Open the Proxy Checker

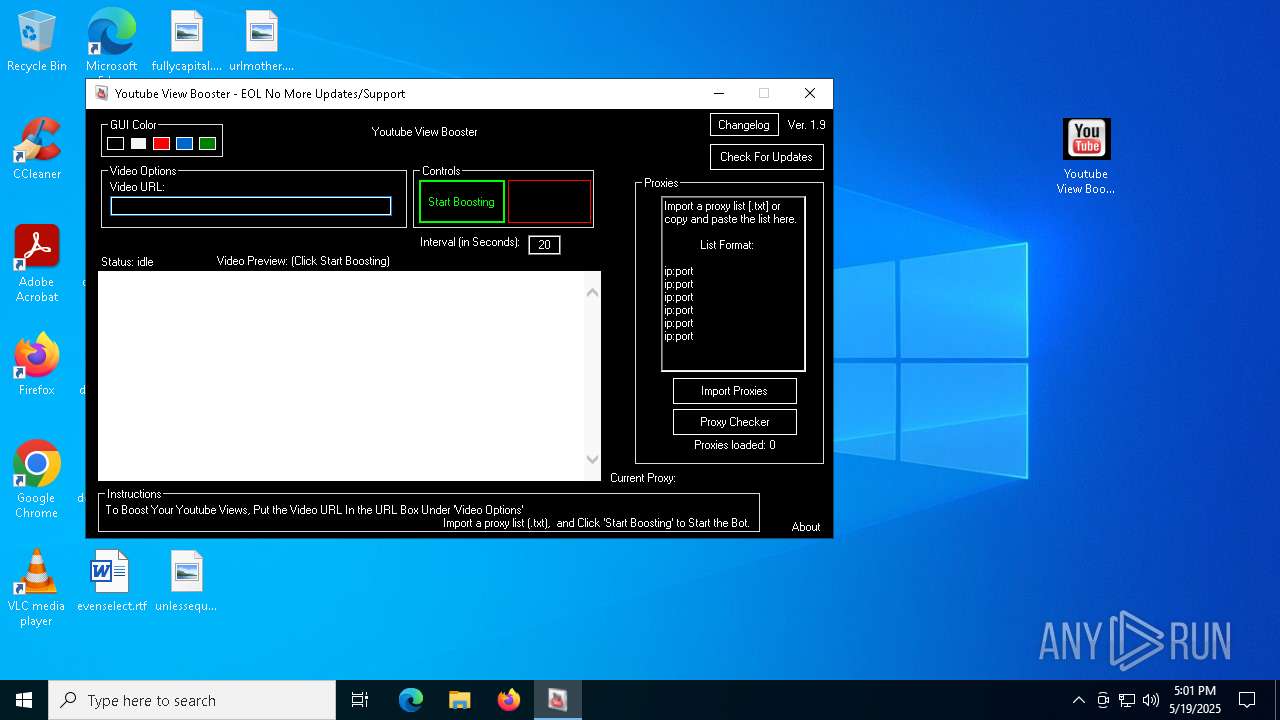[x=735, y=422]
